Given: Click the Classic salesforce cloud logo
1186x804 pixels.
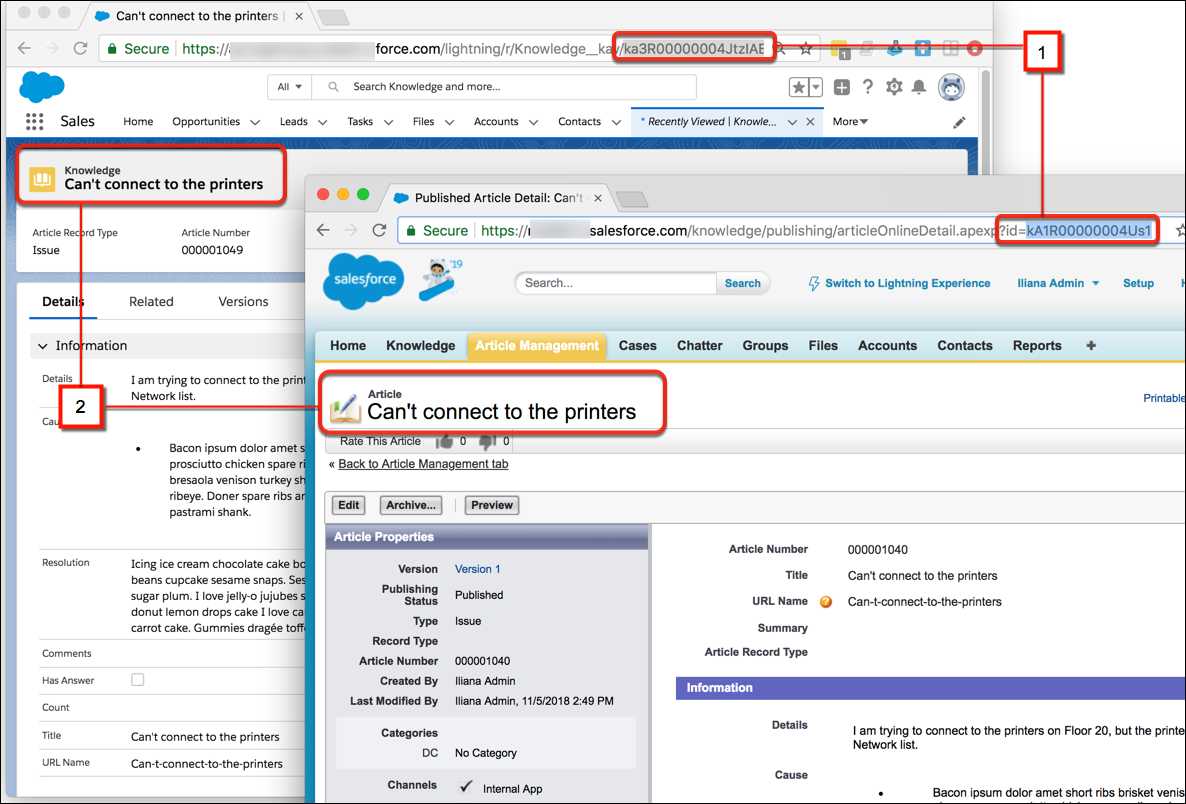Looking at the screenshot, I should pyautogui.click(x=365, y=280).
